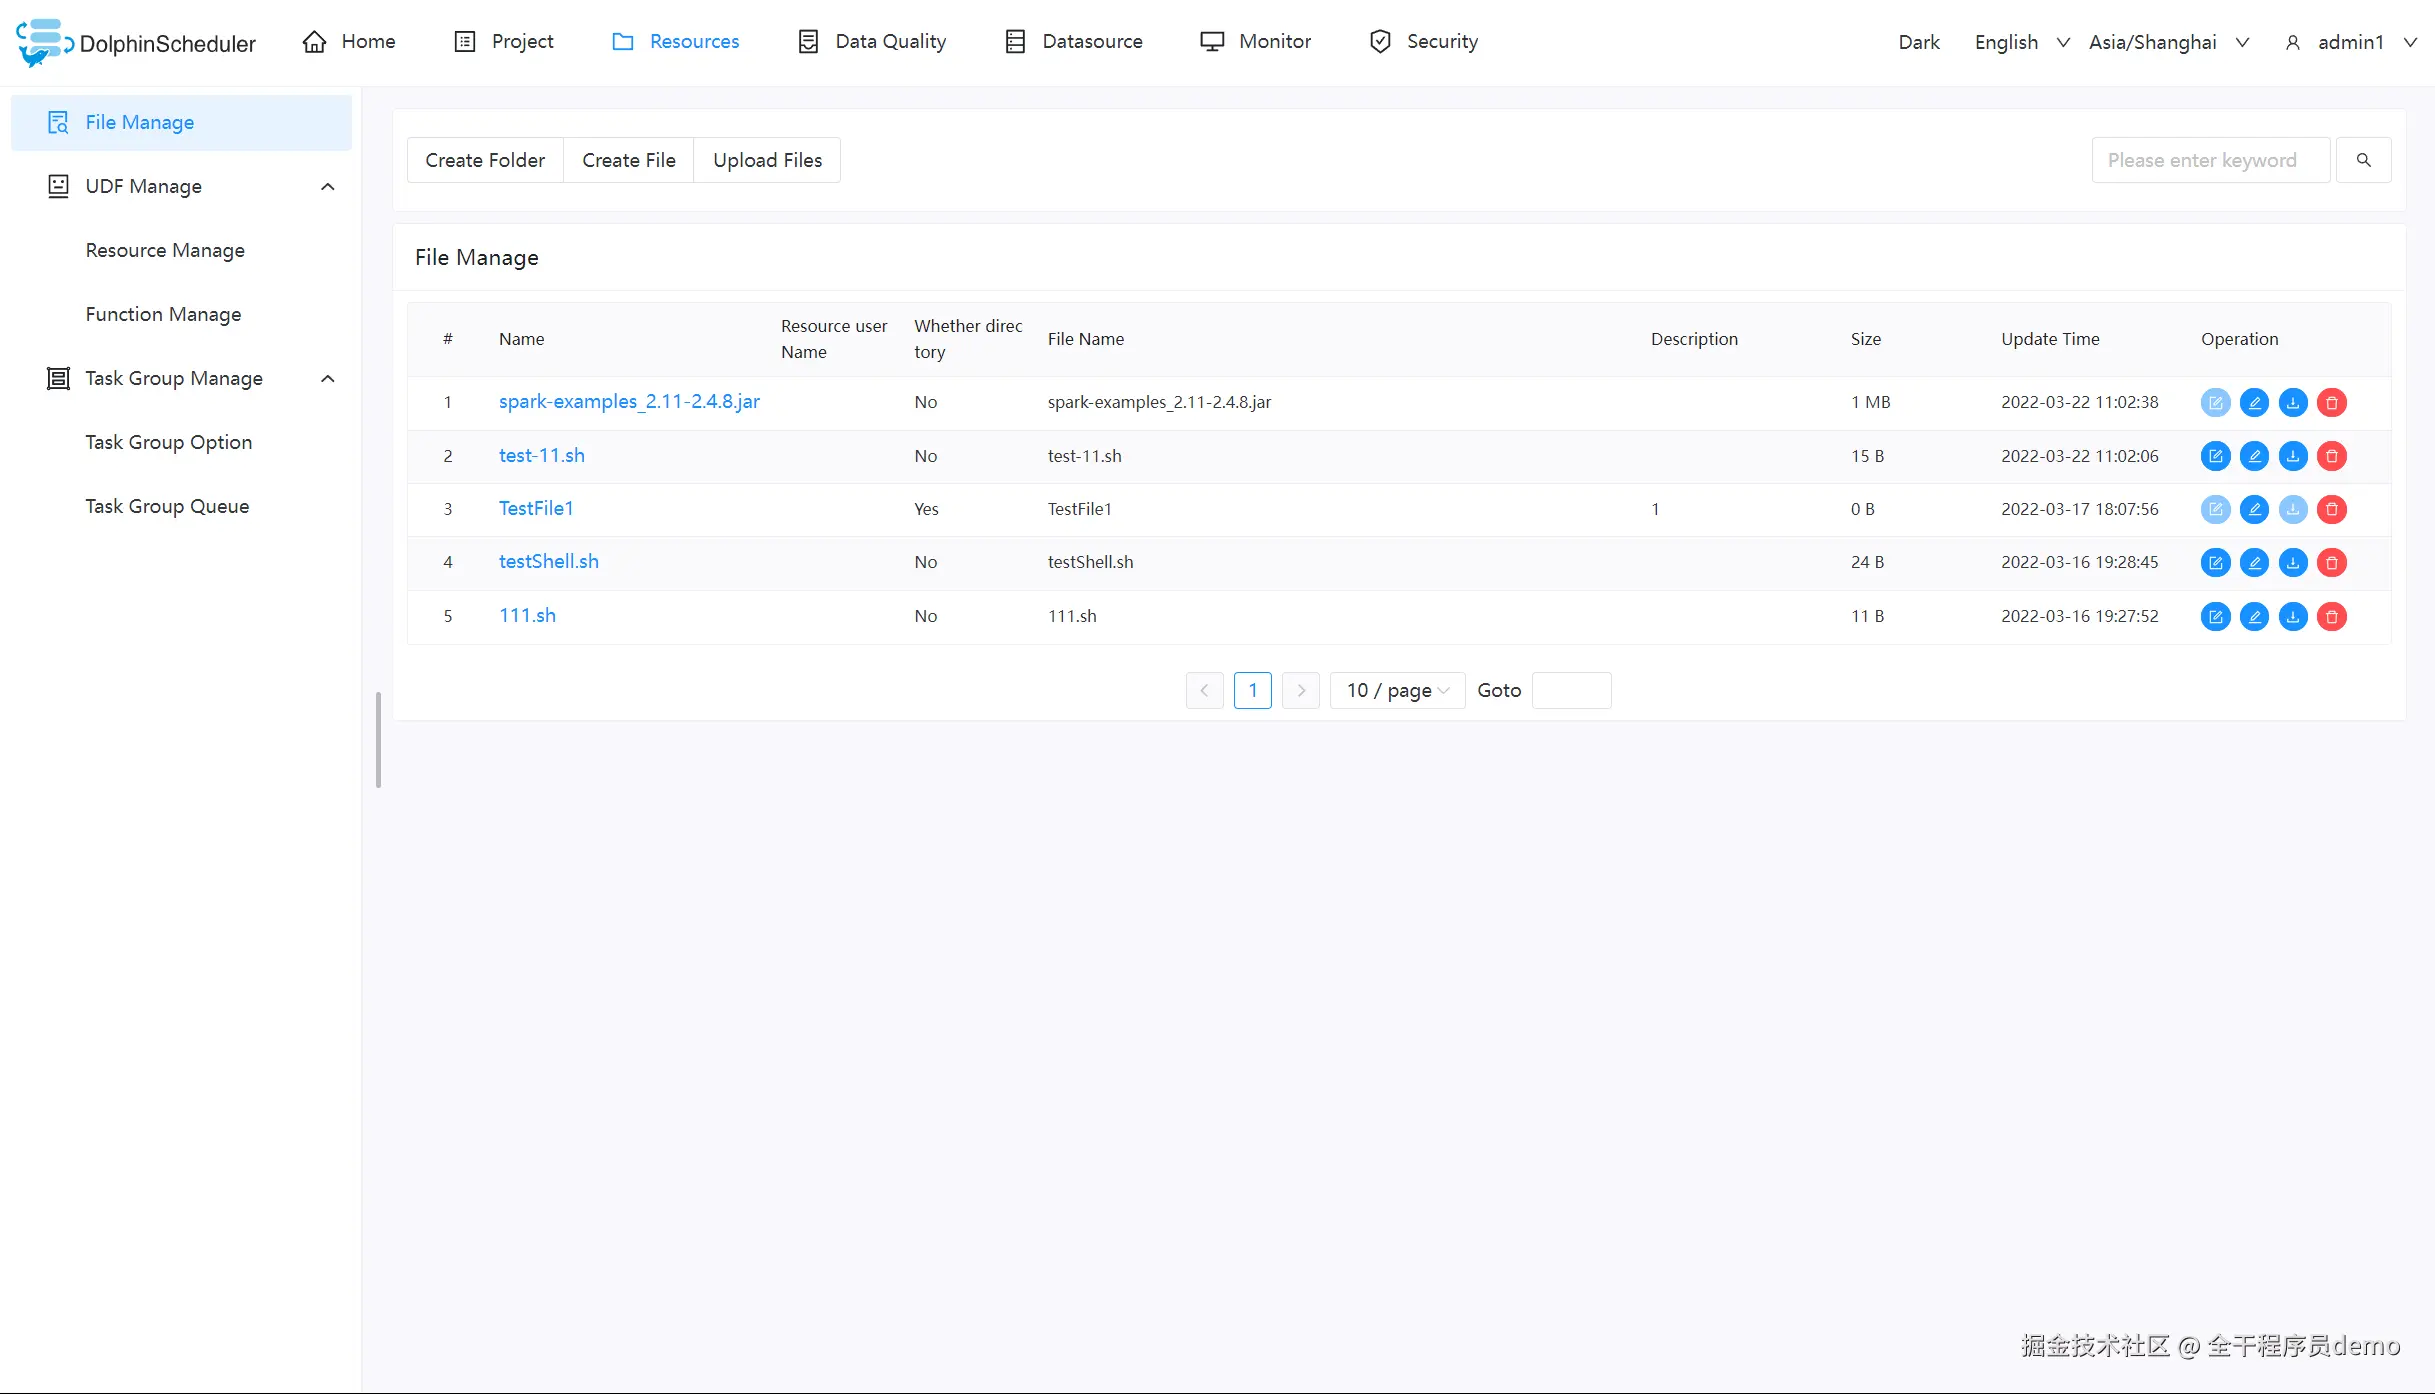This screenshot has width=2435, height=1394.
Task: Open the 10 / page dropdown
Action: [x=1396, y=690]
